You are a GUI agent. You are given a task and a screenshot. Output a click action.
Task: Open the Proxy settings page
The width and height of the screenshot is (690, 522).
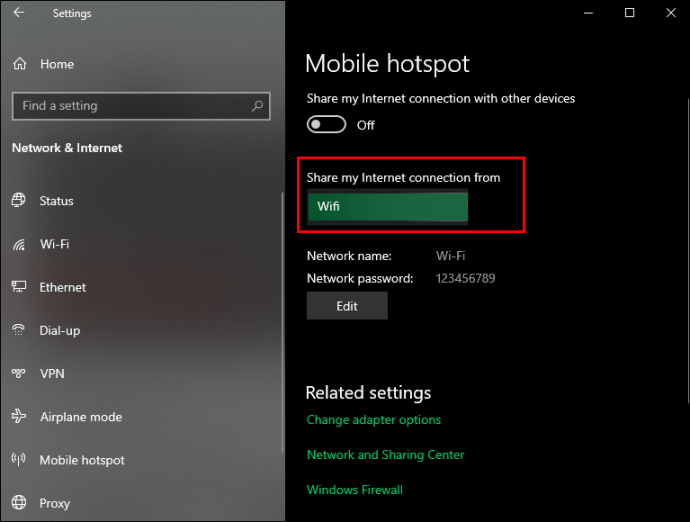point(55,503)
